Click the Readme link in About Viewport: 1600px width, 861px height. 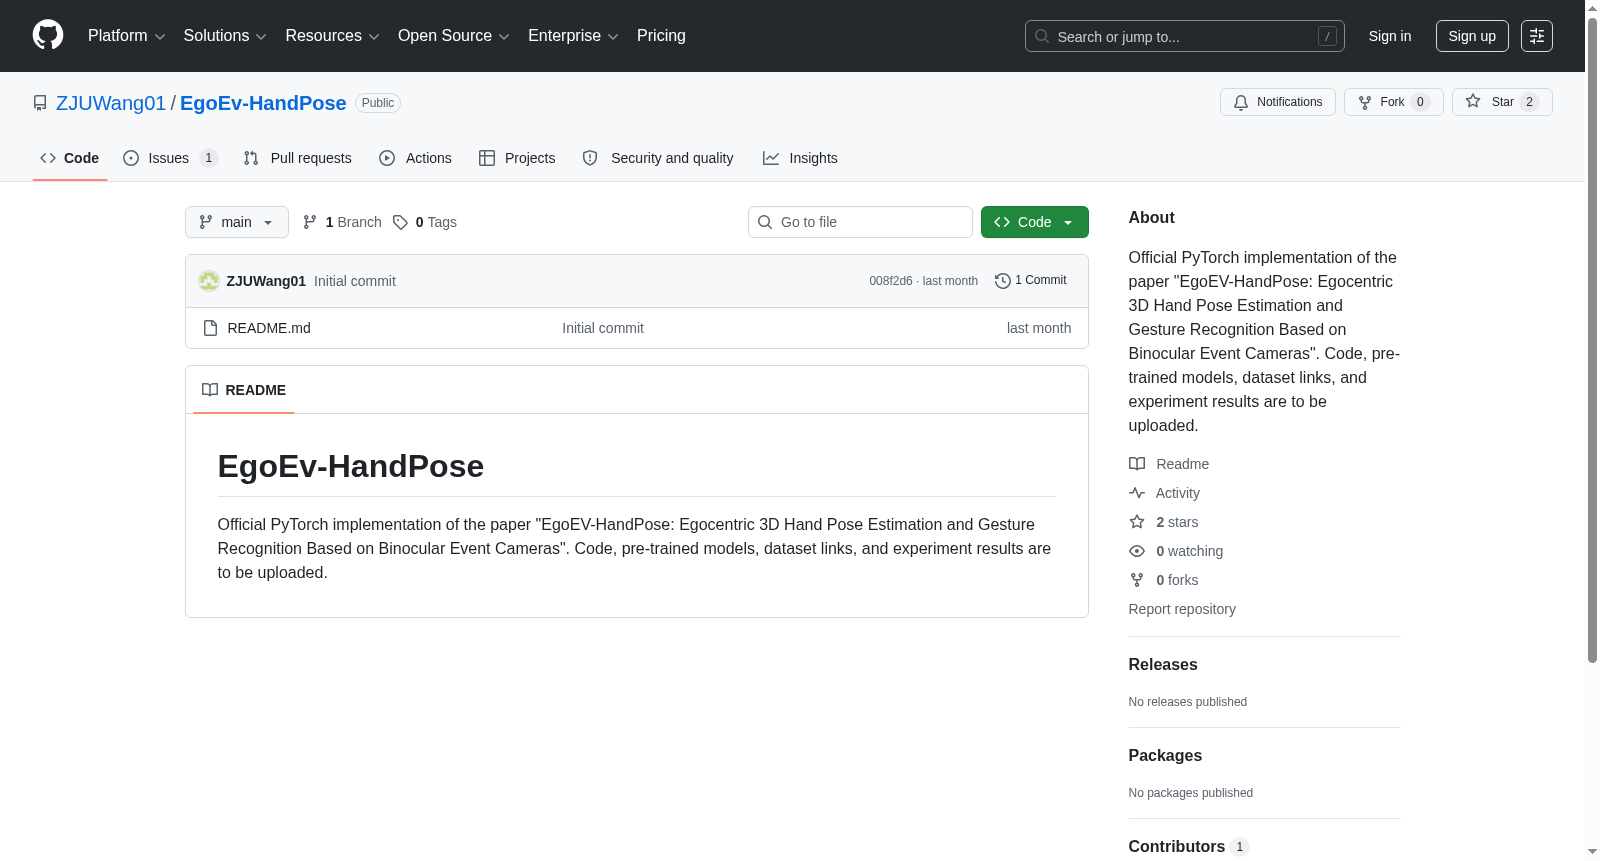1183,464
